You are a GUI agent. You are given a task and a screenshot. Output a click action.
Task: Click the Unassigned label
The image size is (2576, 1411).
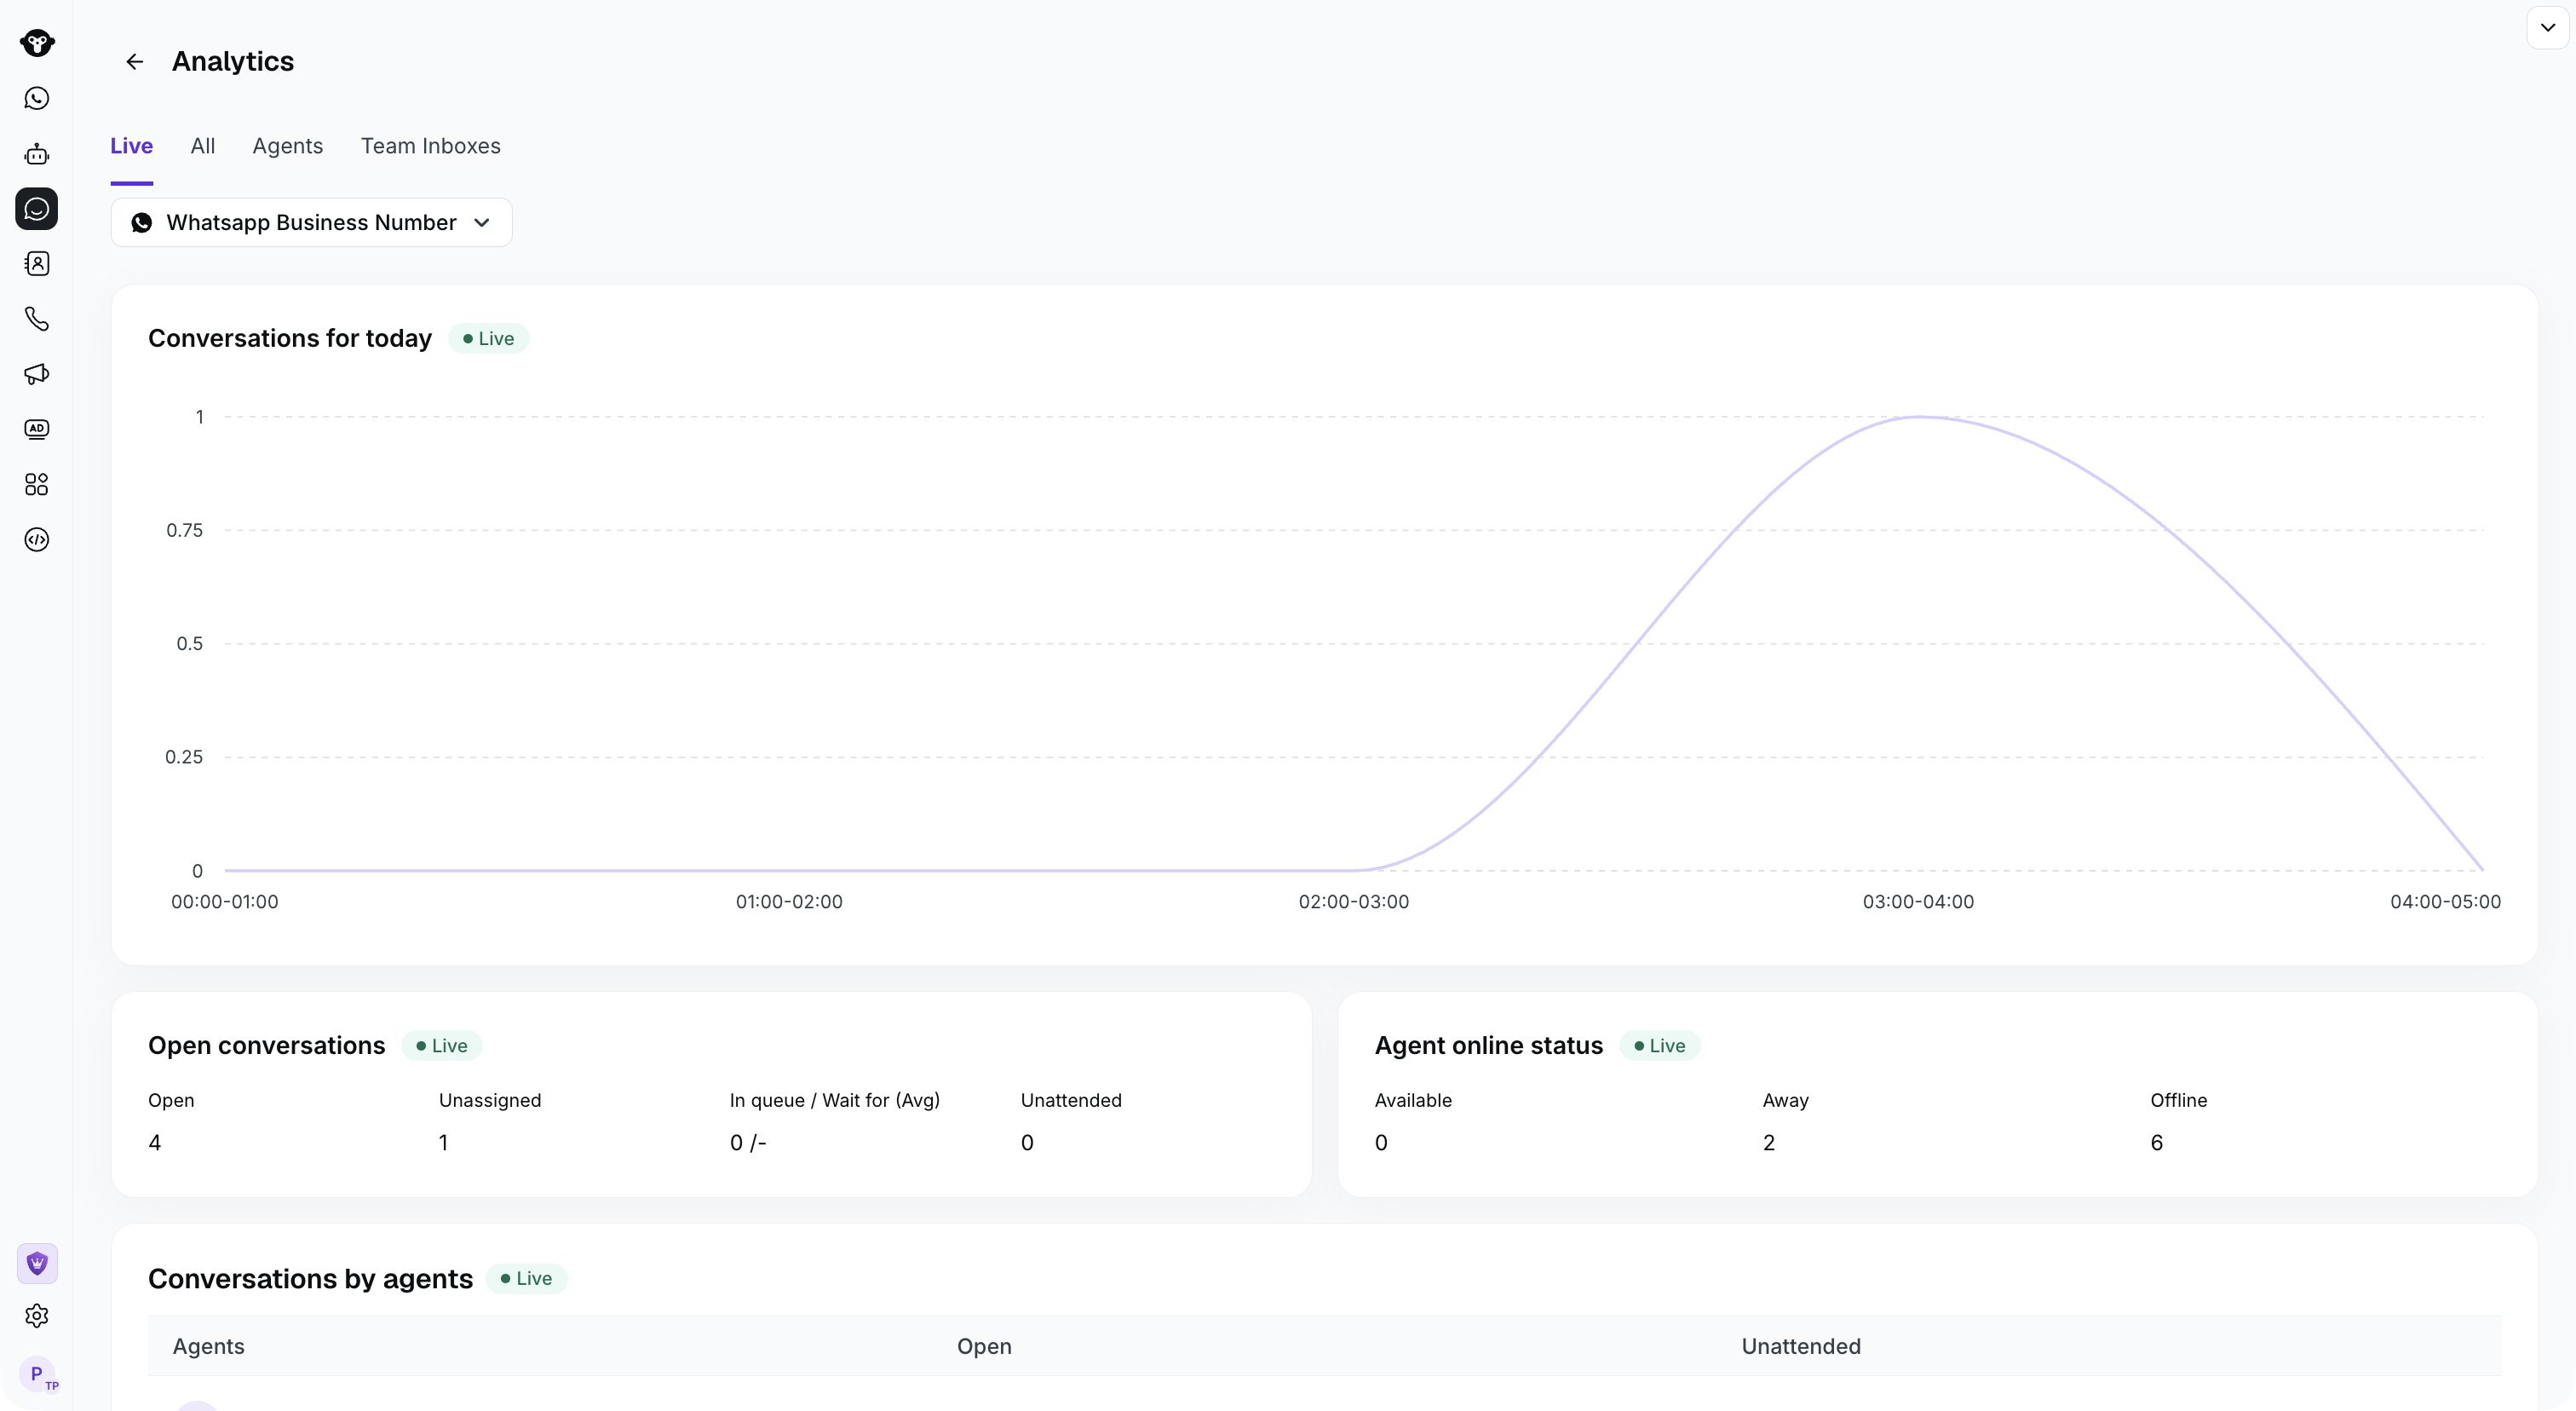490,1100
